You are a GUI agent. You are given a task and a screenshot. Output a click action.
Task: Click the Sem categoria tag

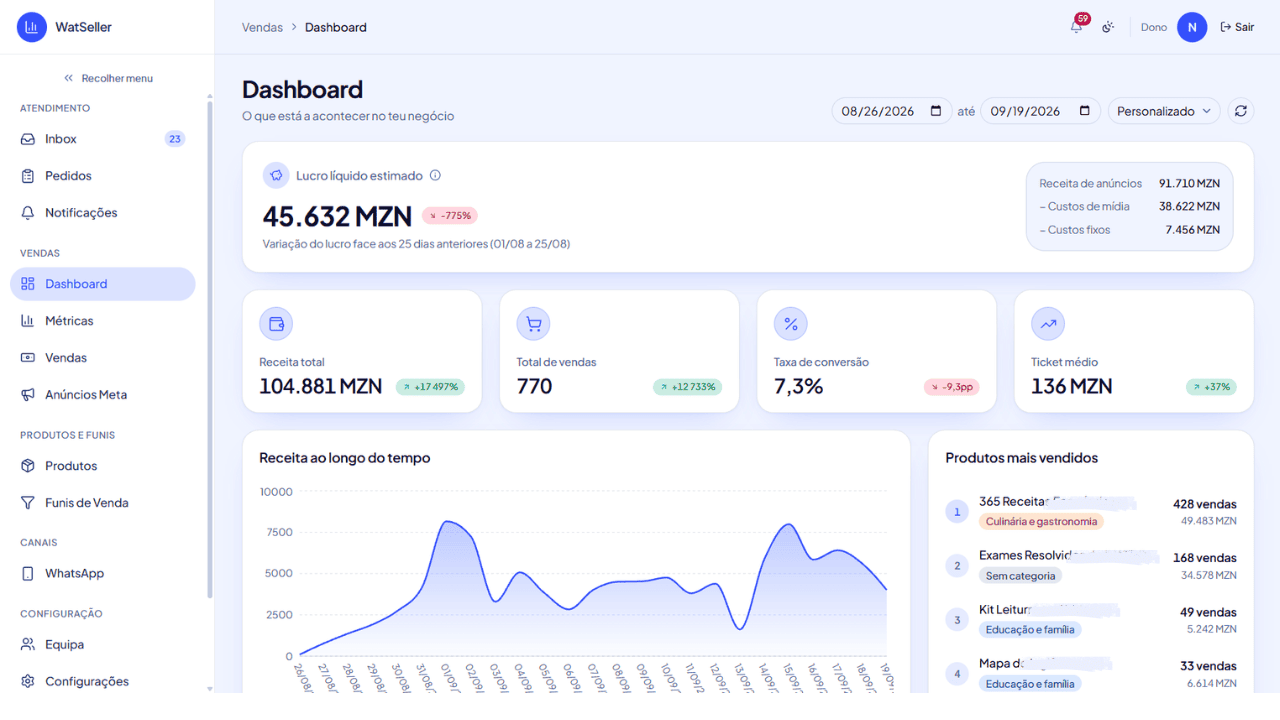tap(1020, 576)
